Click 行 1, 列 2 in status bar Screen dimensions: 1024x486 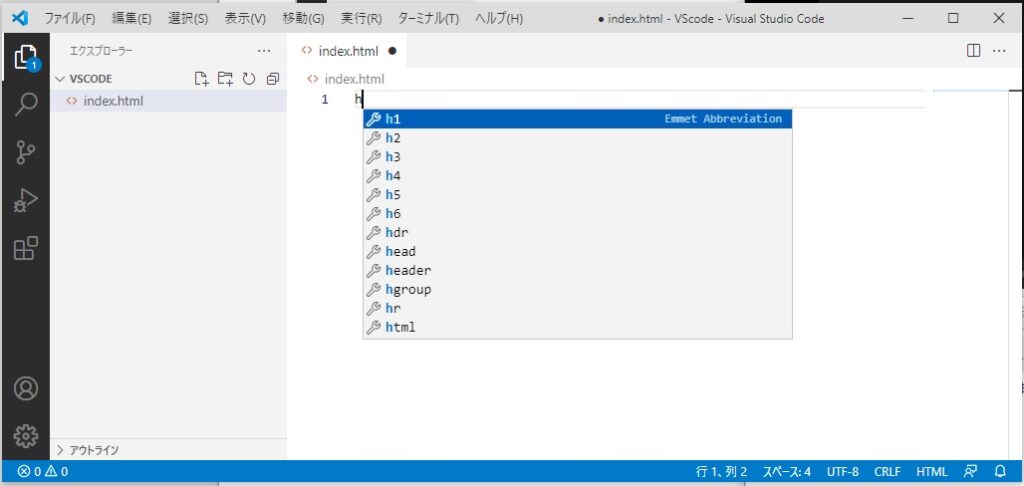(721, 472)
